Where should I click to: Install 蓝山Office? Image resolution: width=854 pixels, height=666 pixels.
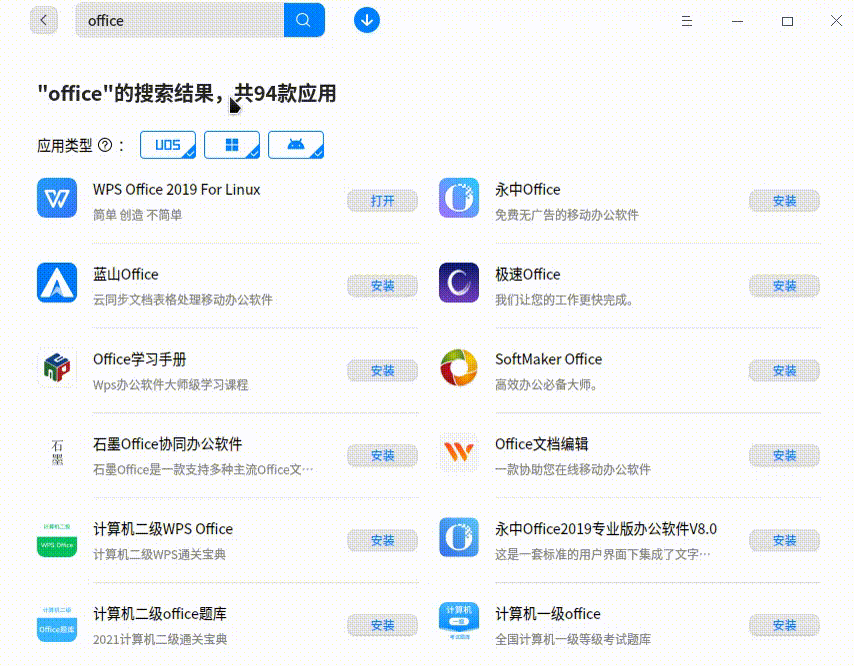(x=382, y=286)
